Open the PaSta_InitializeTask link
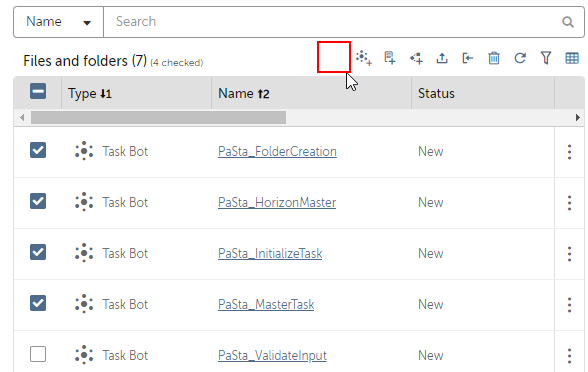This screenshot has width=588, height=372. click(x=270, y=254)
